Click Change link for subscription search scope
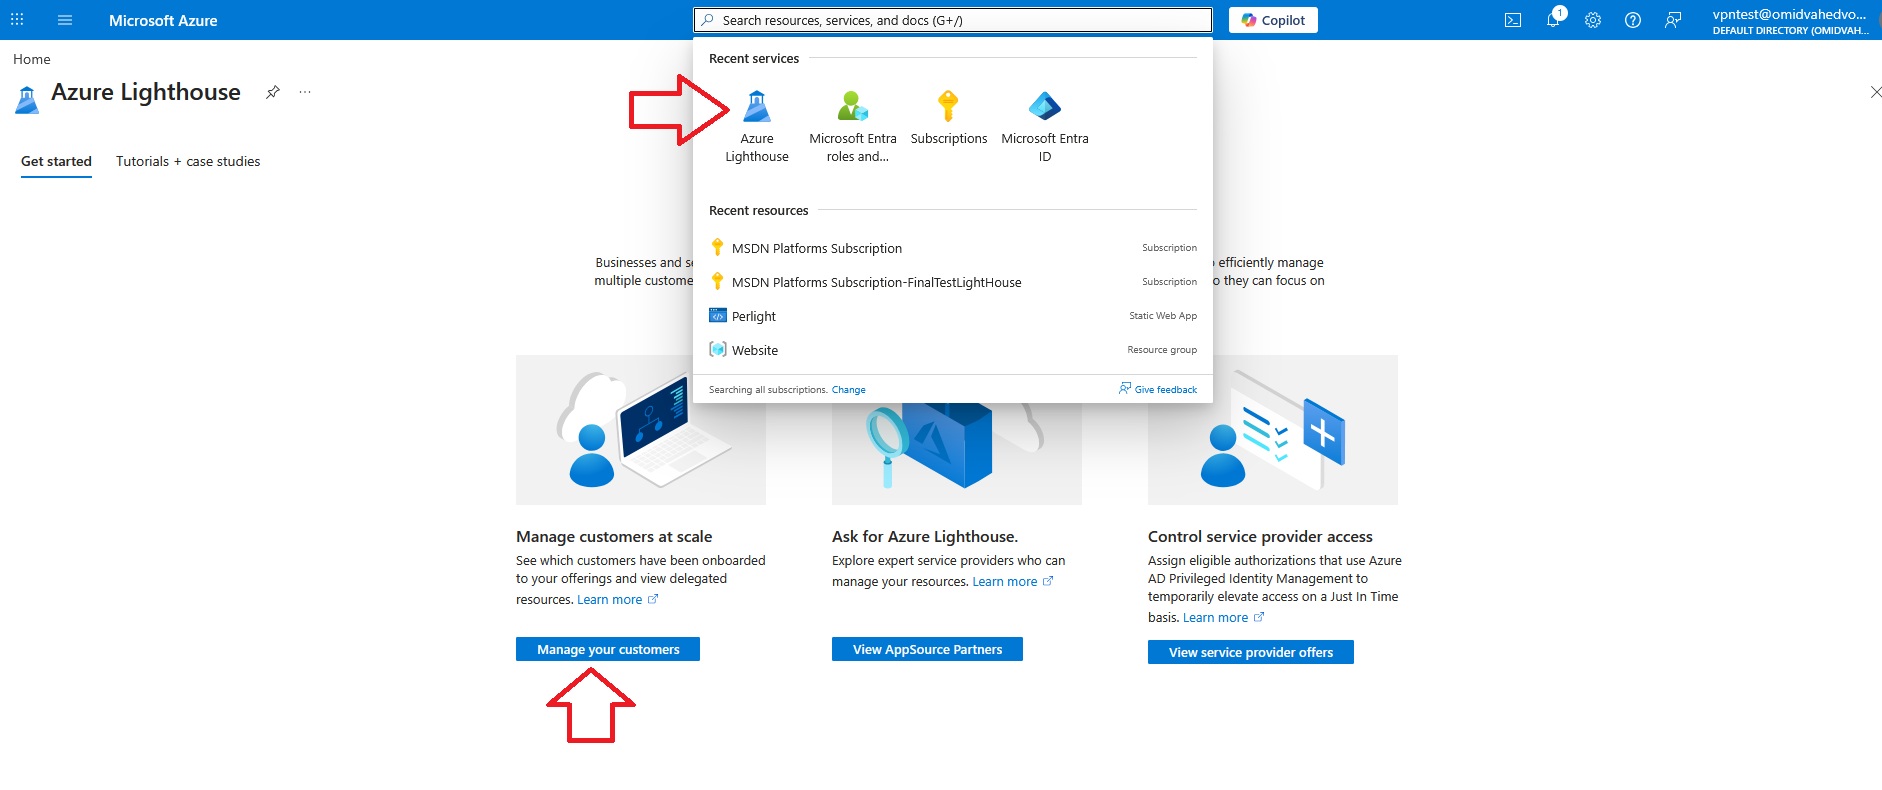 [848, 390]
